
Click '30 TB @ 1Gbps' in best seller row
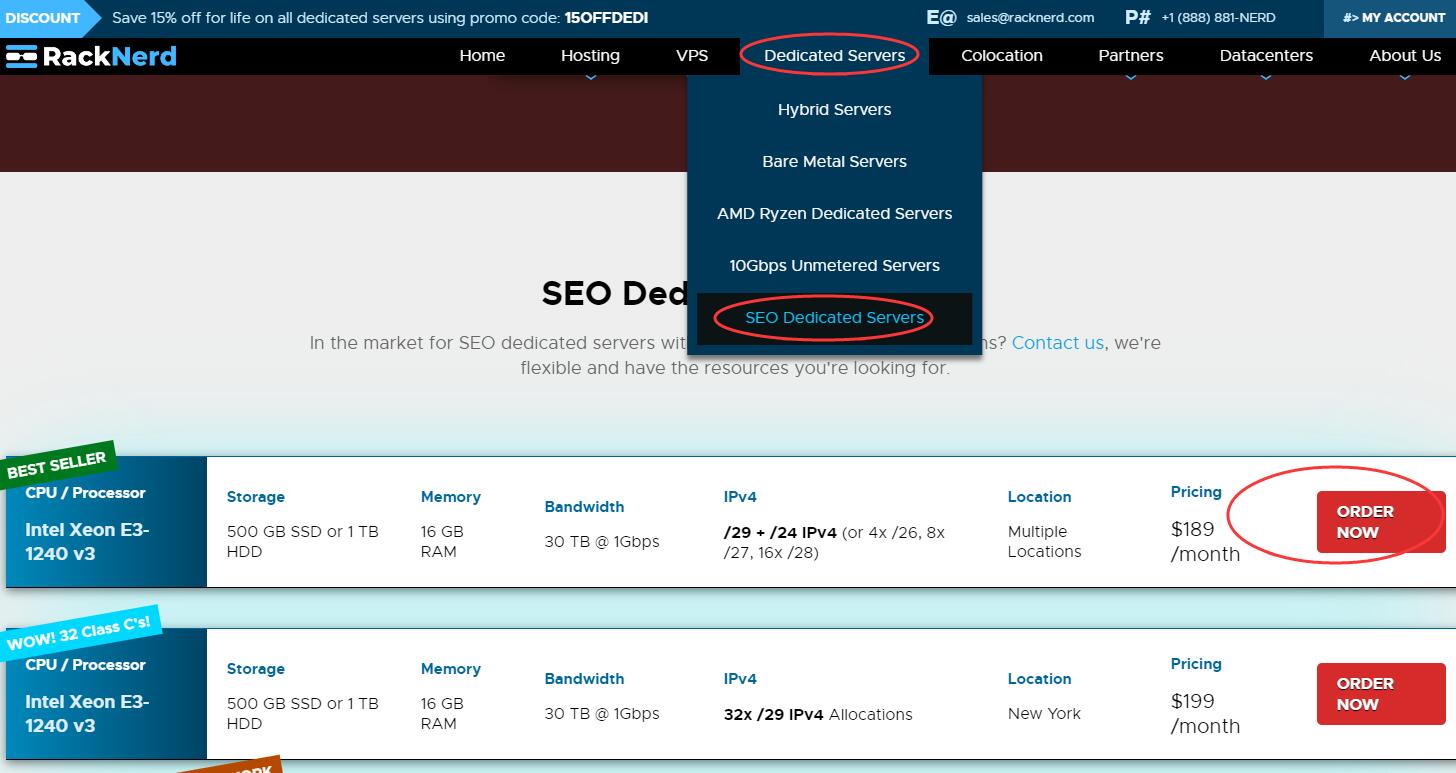[602, 542]
